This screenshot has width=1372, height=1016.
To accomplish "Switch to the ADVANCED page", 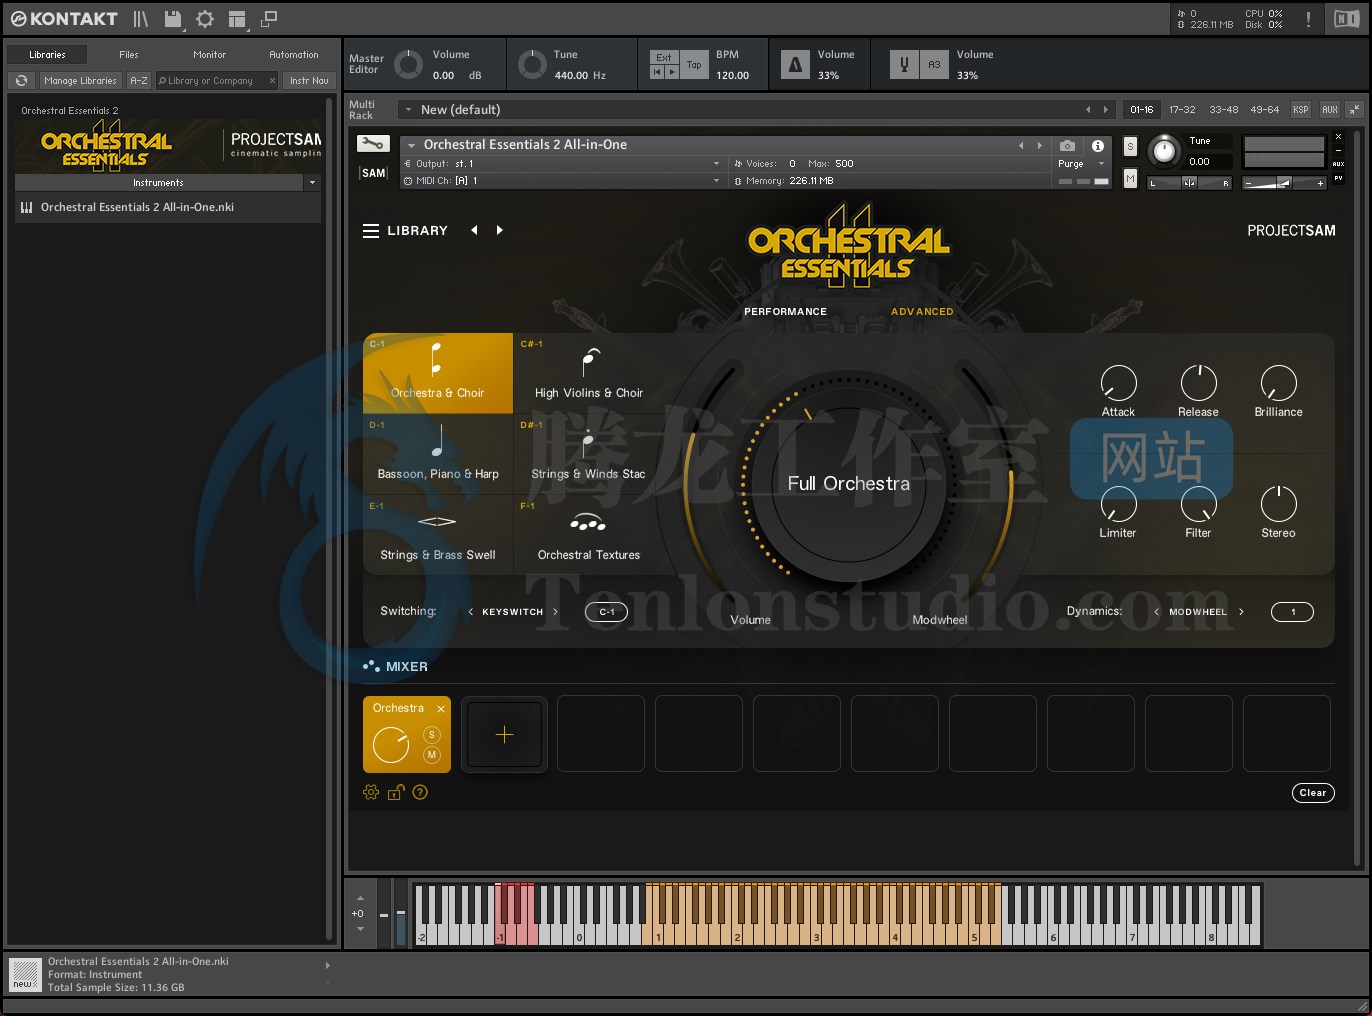I will coord(922,312).
